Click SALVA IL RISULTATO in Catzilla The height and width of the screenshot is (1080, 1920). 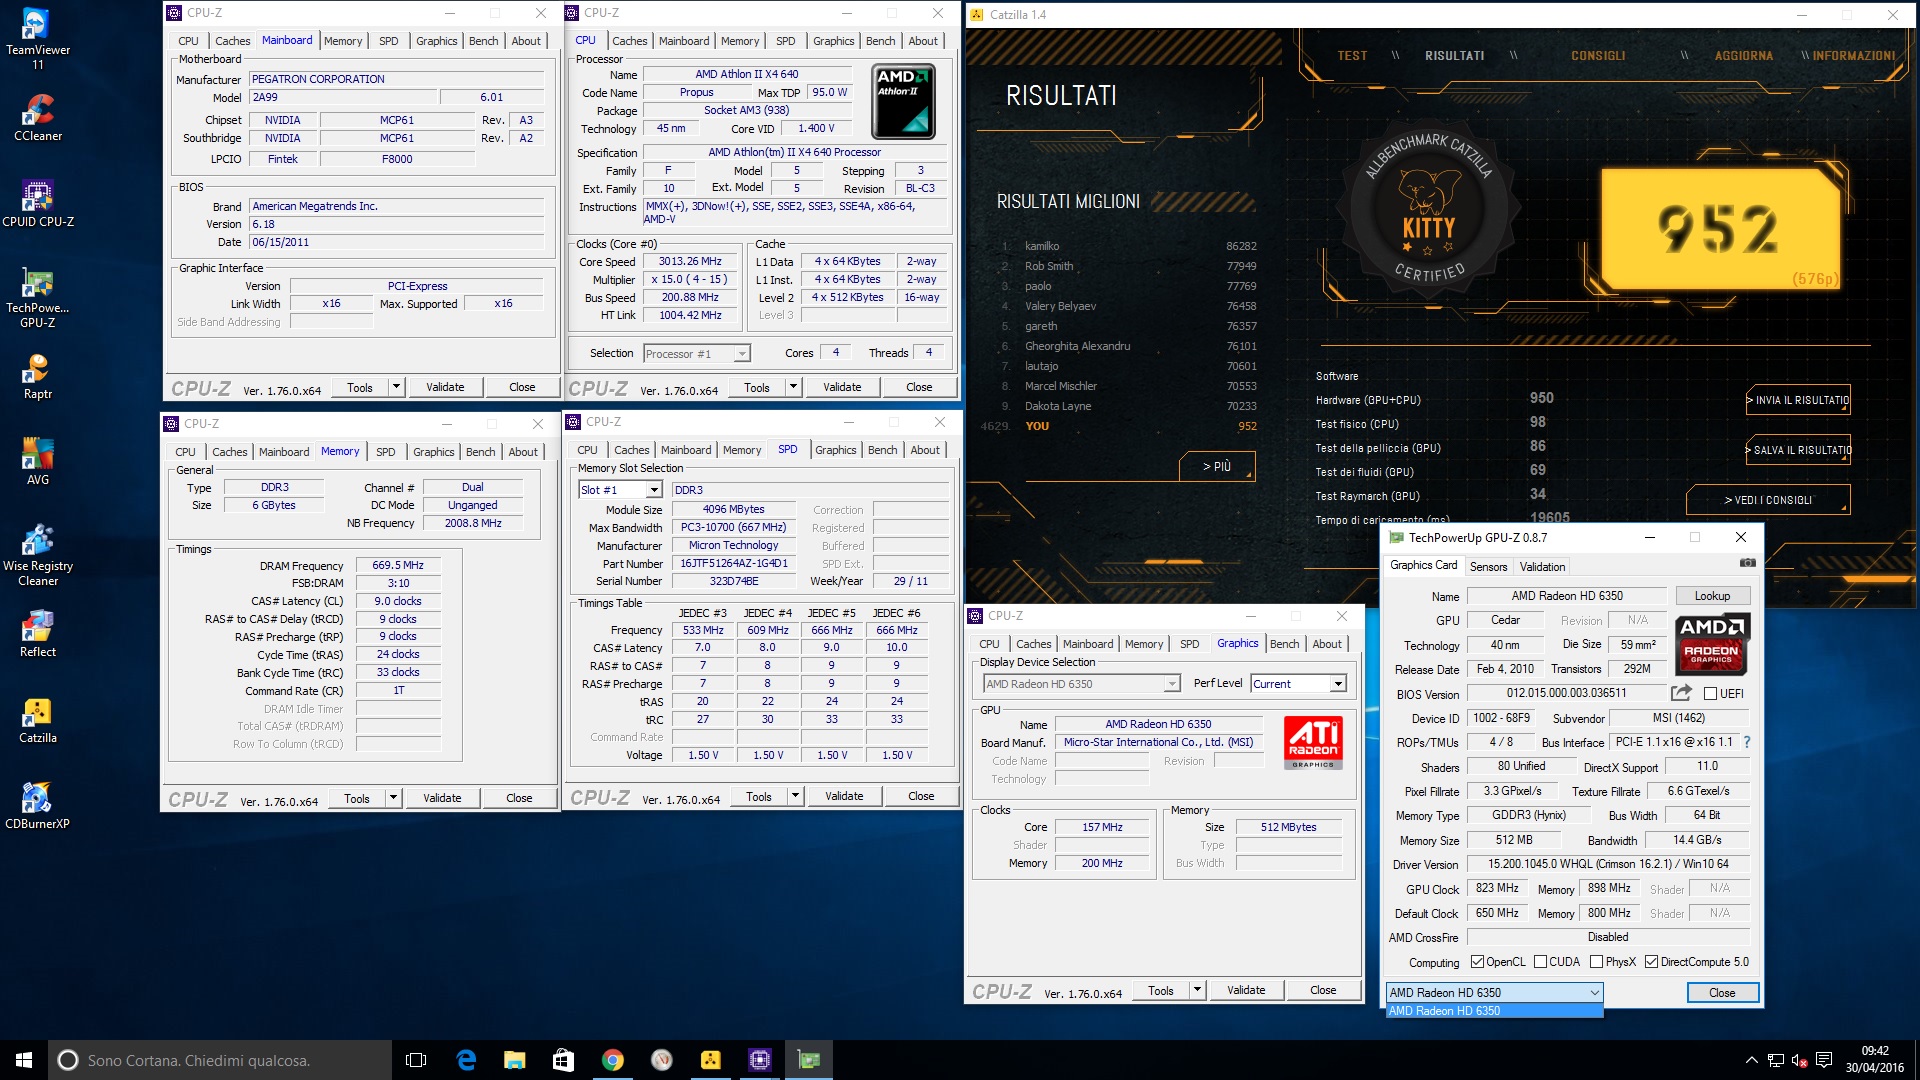[x=1798, y=450]
